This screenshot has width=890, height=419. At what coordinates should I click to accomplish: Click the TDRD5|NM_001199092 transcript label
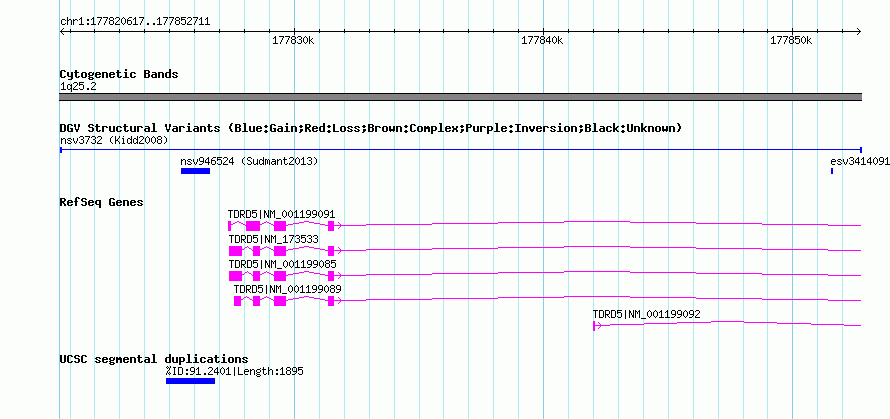pyautogui.click(x=646, y=315)
